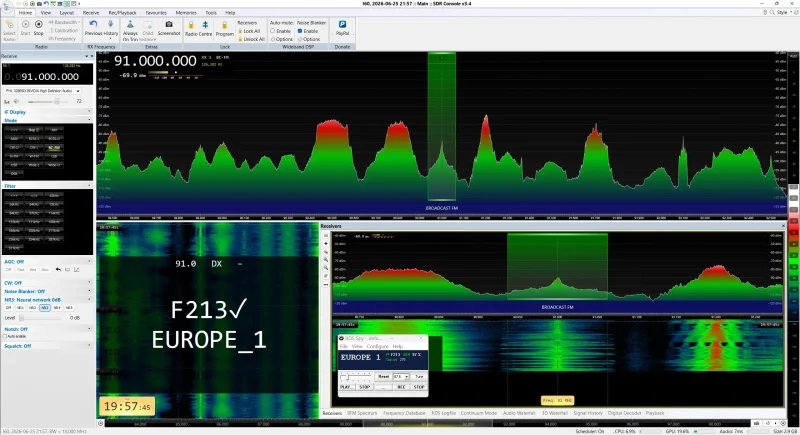800x435 pixels.
Task: Click the AGC display icon beside undo arrow
Action: (67, 269)
